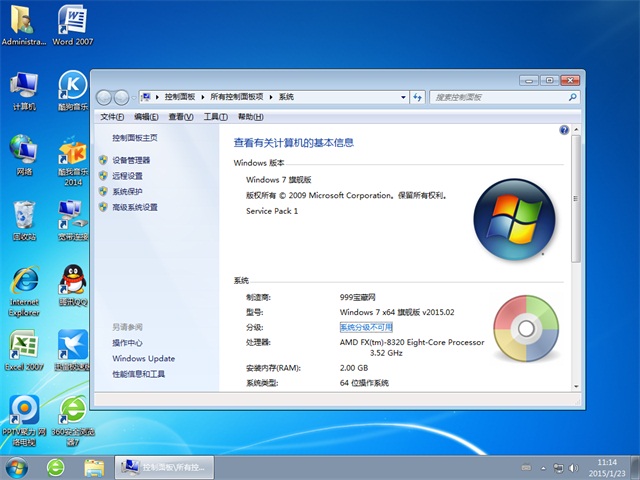
Task: Click the 系统分级不可用 link
Action: tap(366, 327)
